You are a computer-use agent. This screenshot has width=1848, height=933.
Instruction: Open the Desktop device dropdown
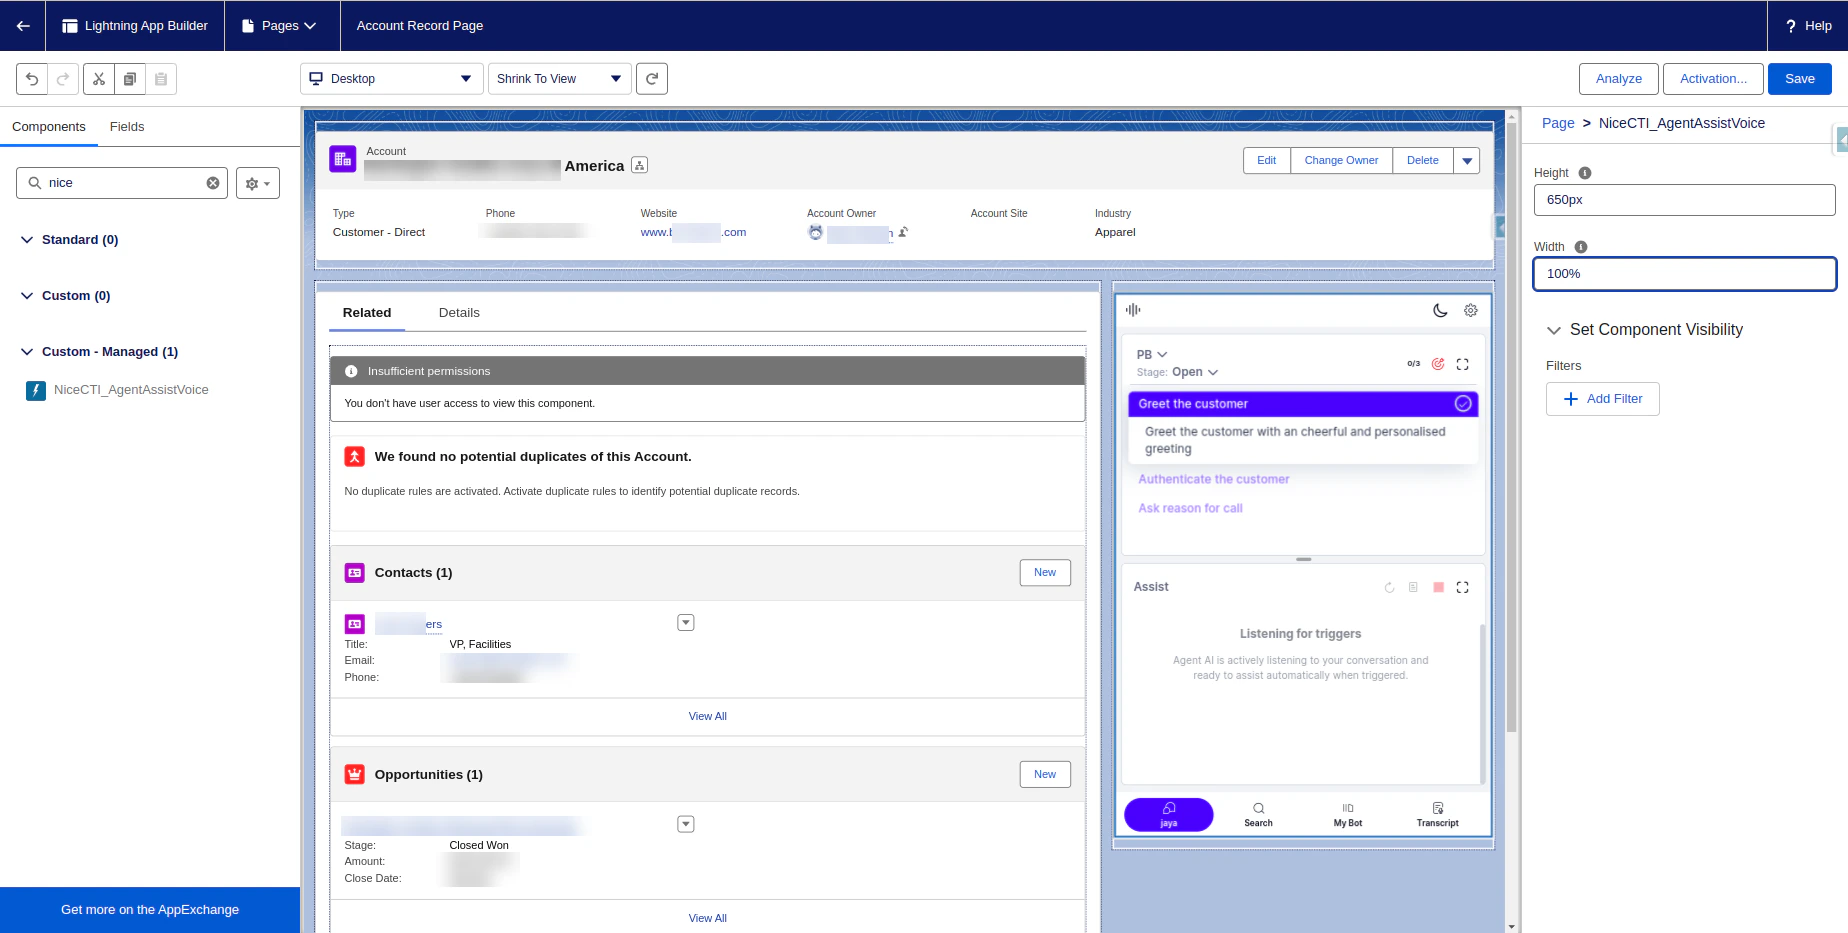coord(390,78)
